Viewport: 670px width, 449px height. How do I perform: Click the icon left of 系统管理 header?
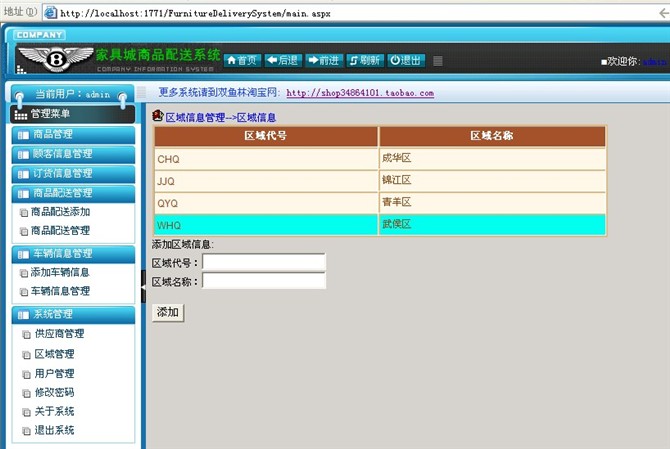click(23, 316)
